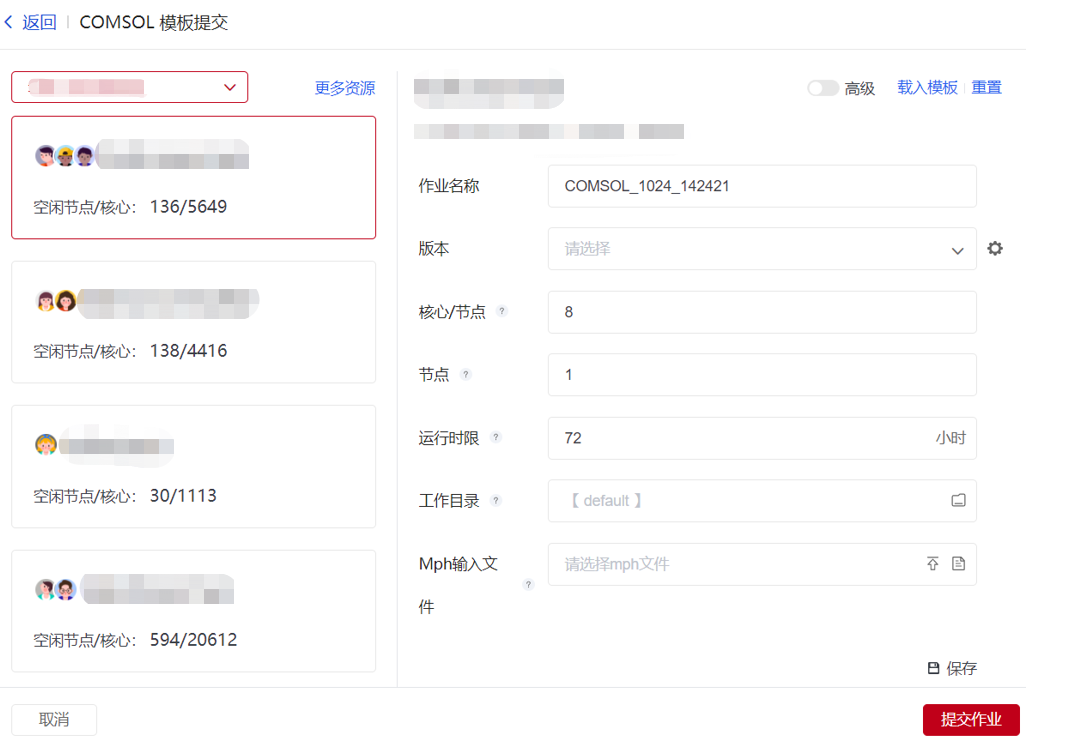Image resolution: width=1076 pixels, height=752 pixels.
Task: Click help icon next to 运行时限
Action: [496, 437]
